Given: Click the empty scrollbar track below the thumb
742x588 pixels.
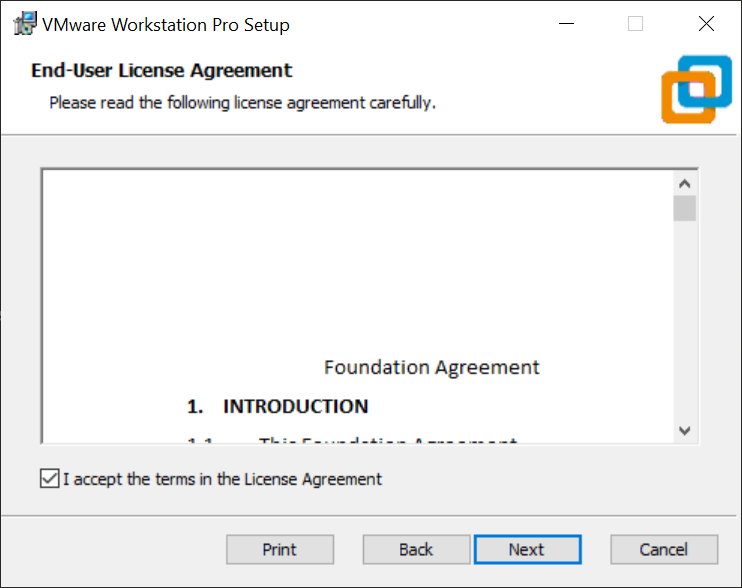Looking at the screenshot, I should pos(684,320).
